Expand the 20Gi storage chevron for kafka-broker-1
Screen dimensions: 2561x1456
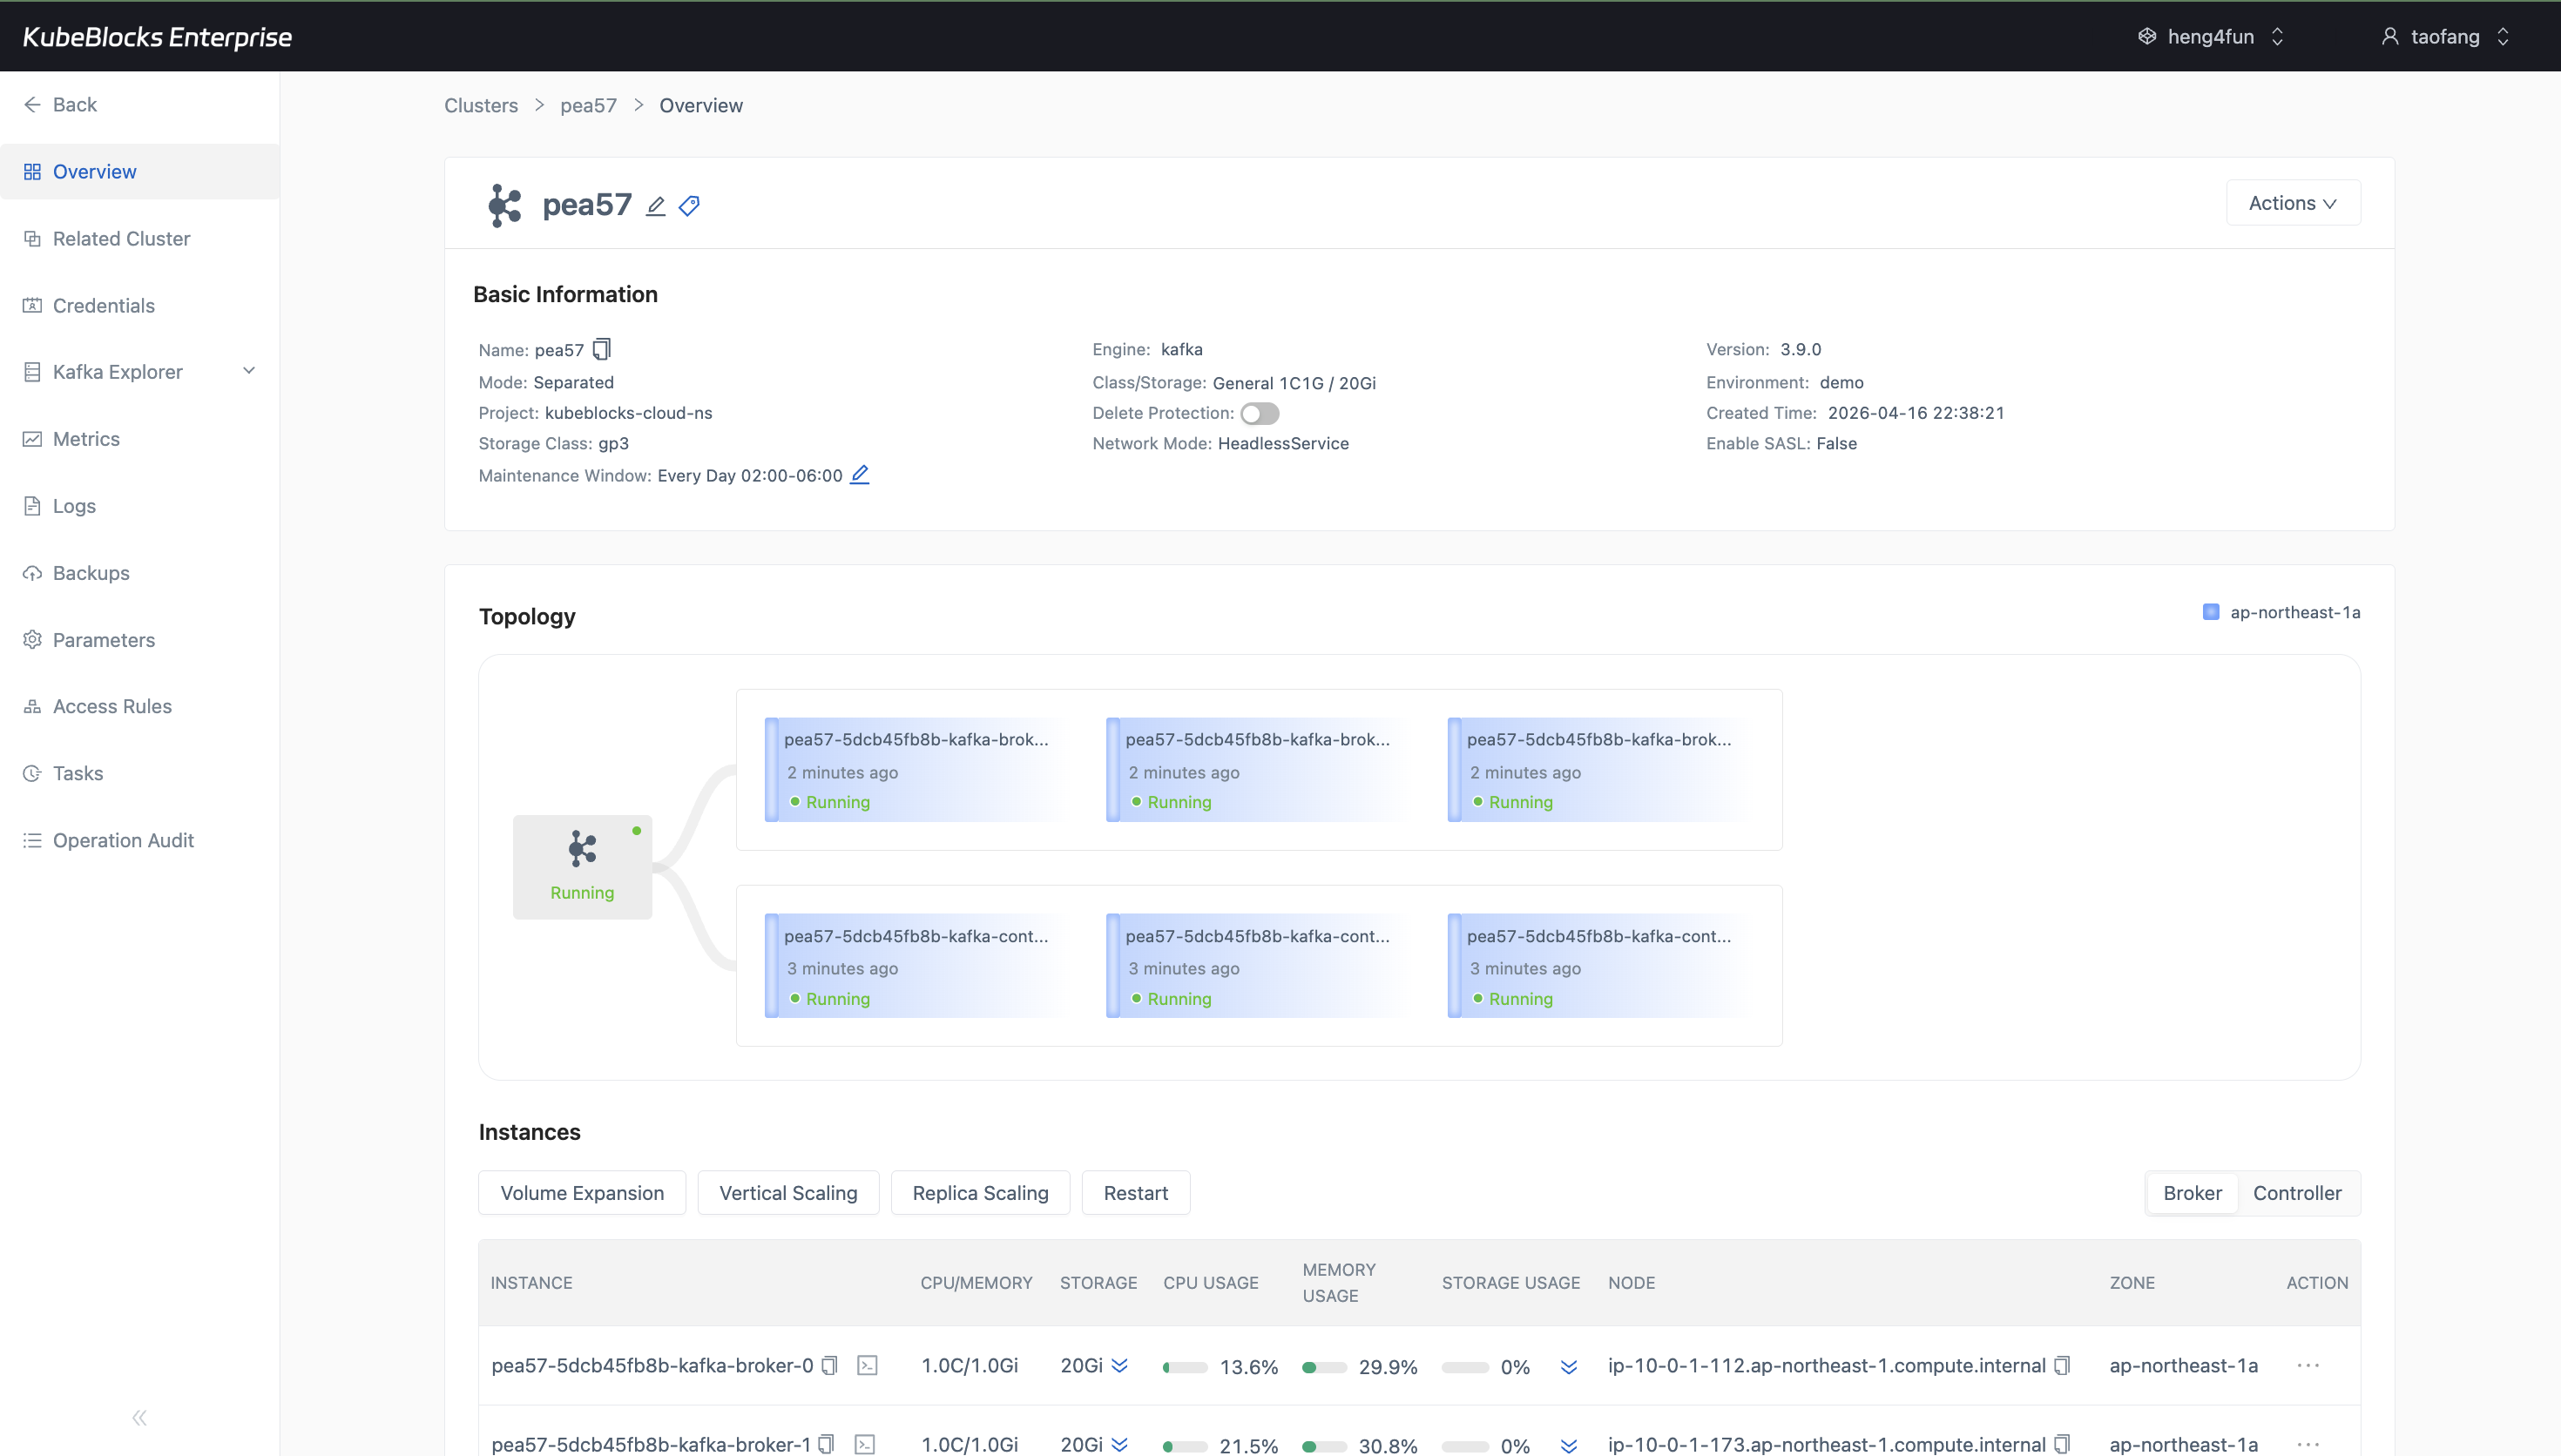[x=1120, y=1445]
